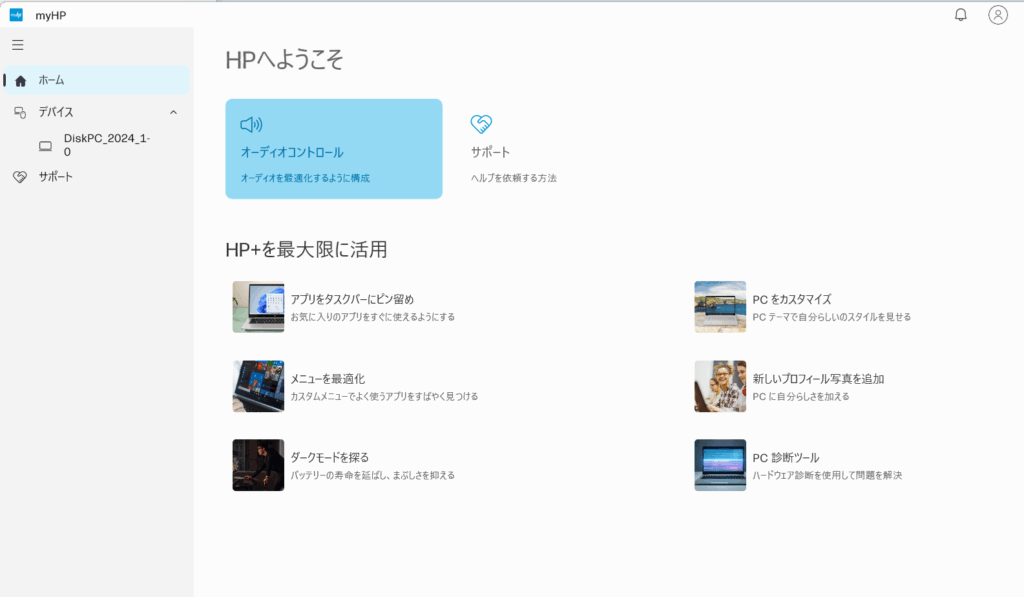Click PC テーマで自分らしいのスタイルを見せる text
This screenshot has width=1024, height=597.
coord(831,317)
